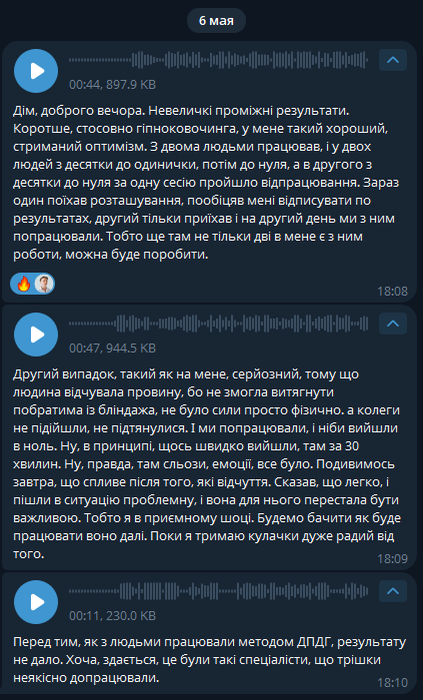The height and width of the screenshot is (700, 423).
Task: Collapse transcript of the 00:44 voice message
Action: pos(393,60)
